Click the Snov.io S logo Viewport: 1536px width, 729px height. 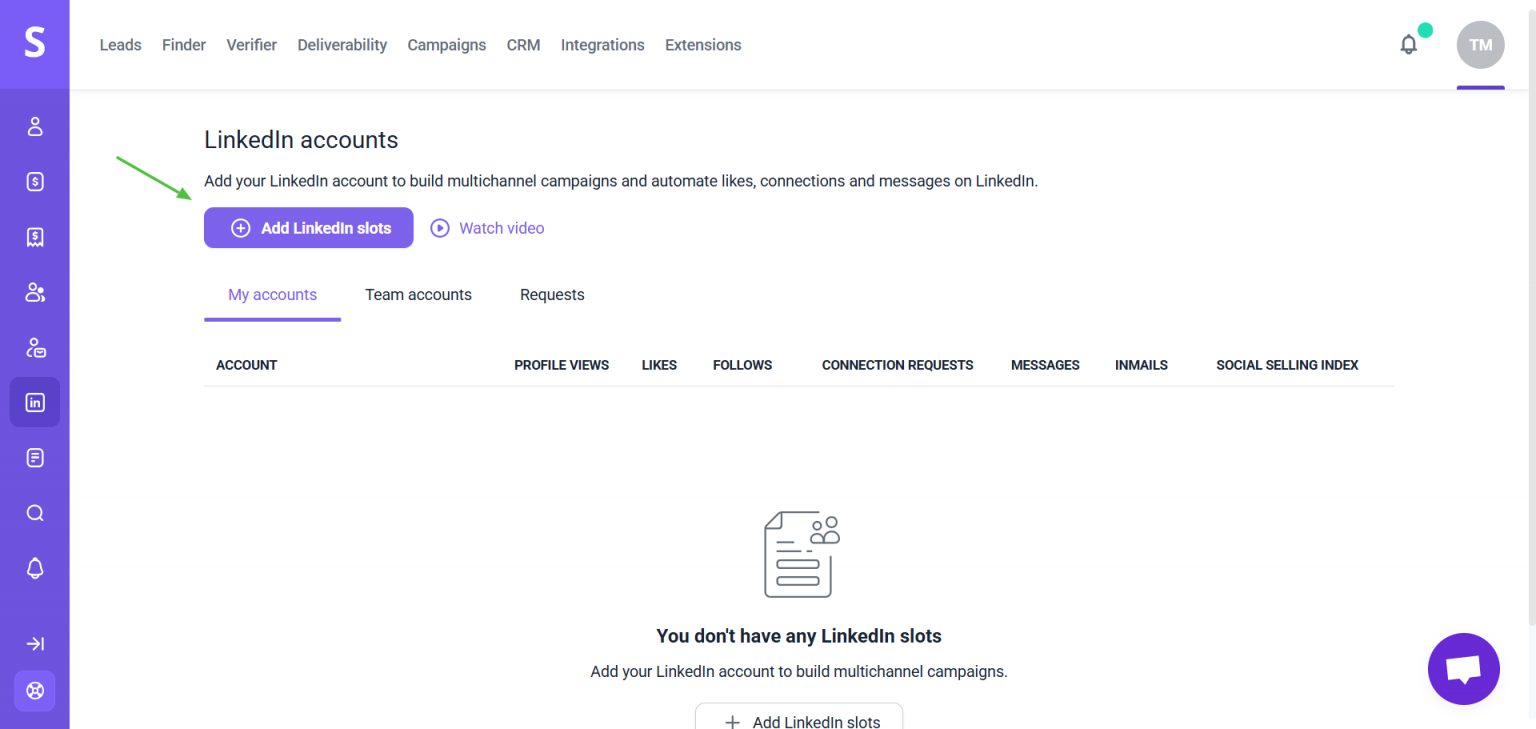pyautogui.click(x=35, y=44)
